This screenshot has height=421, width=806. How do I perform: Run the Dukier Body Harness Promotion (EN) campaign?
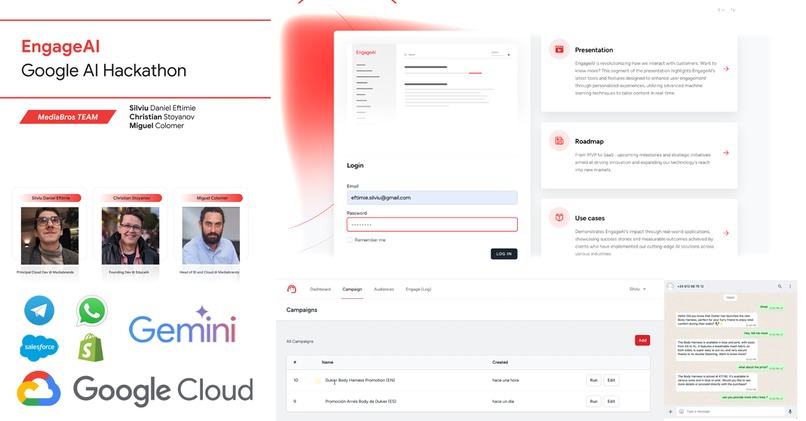594,380
